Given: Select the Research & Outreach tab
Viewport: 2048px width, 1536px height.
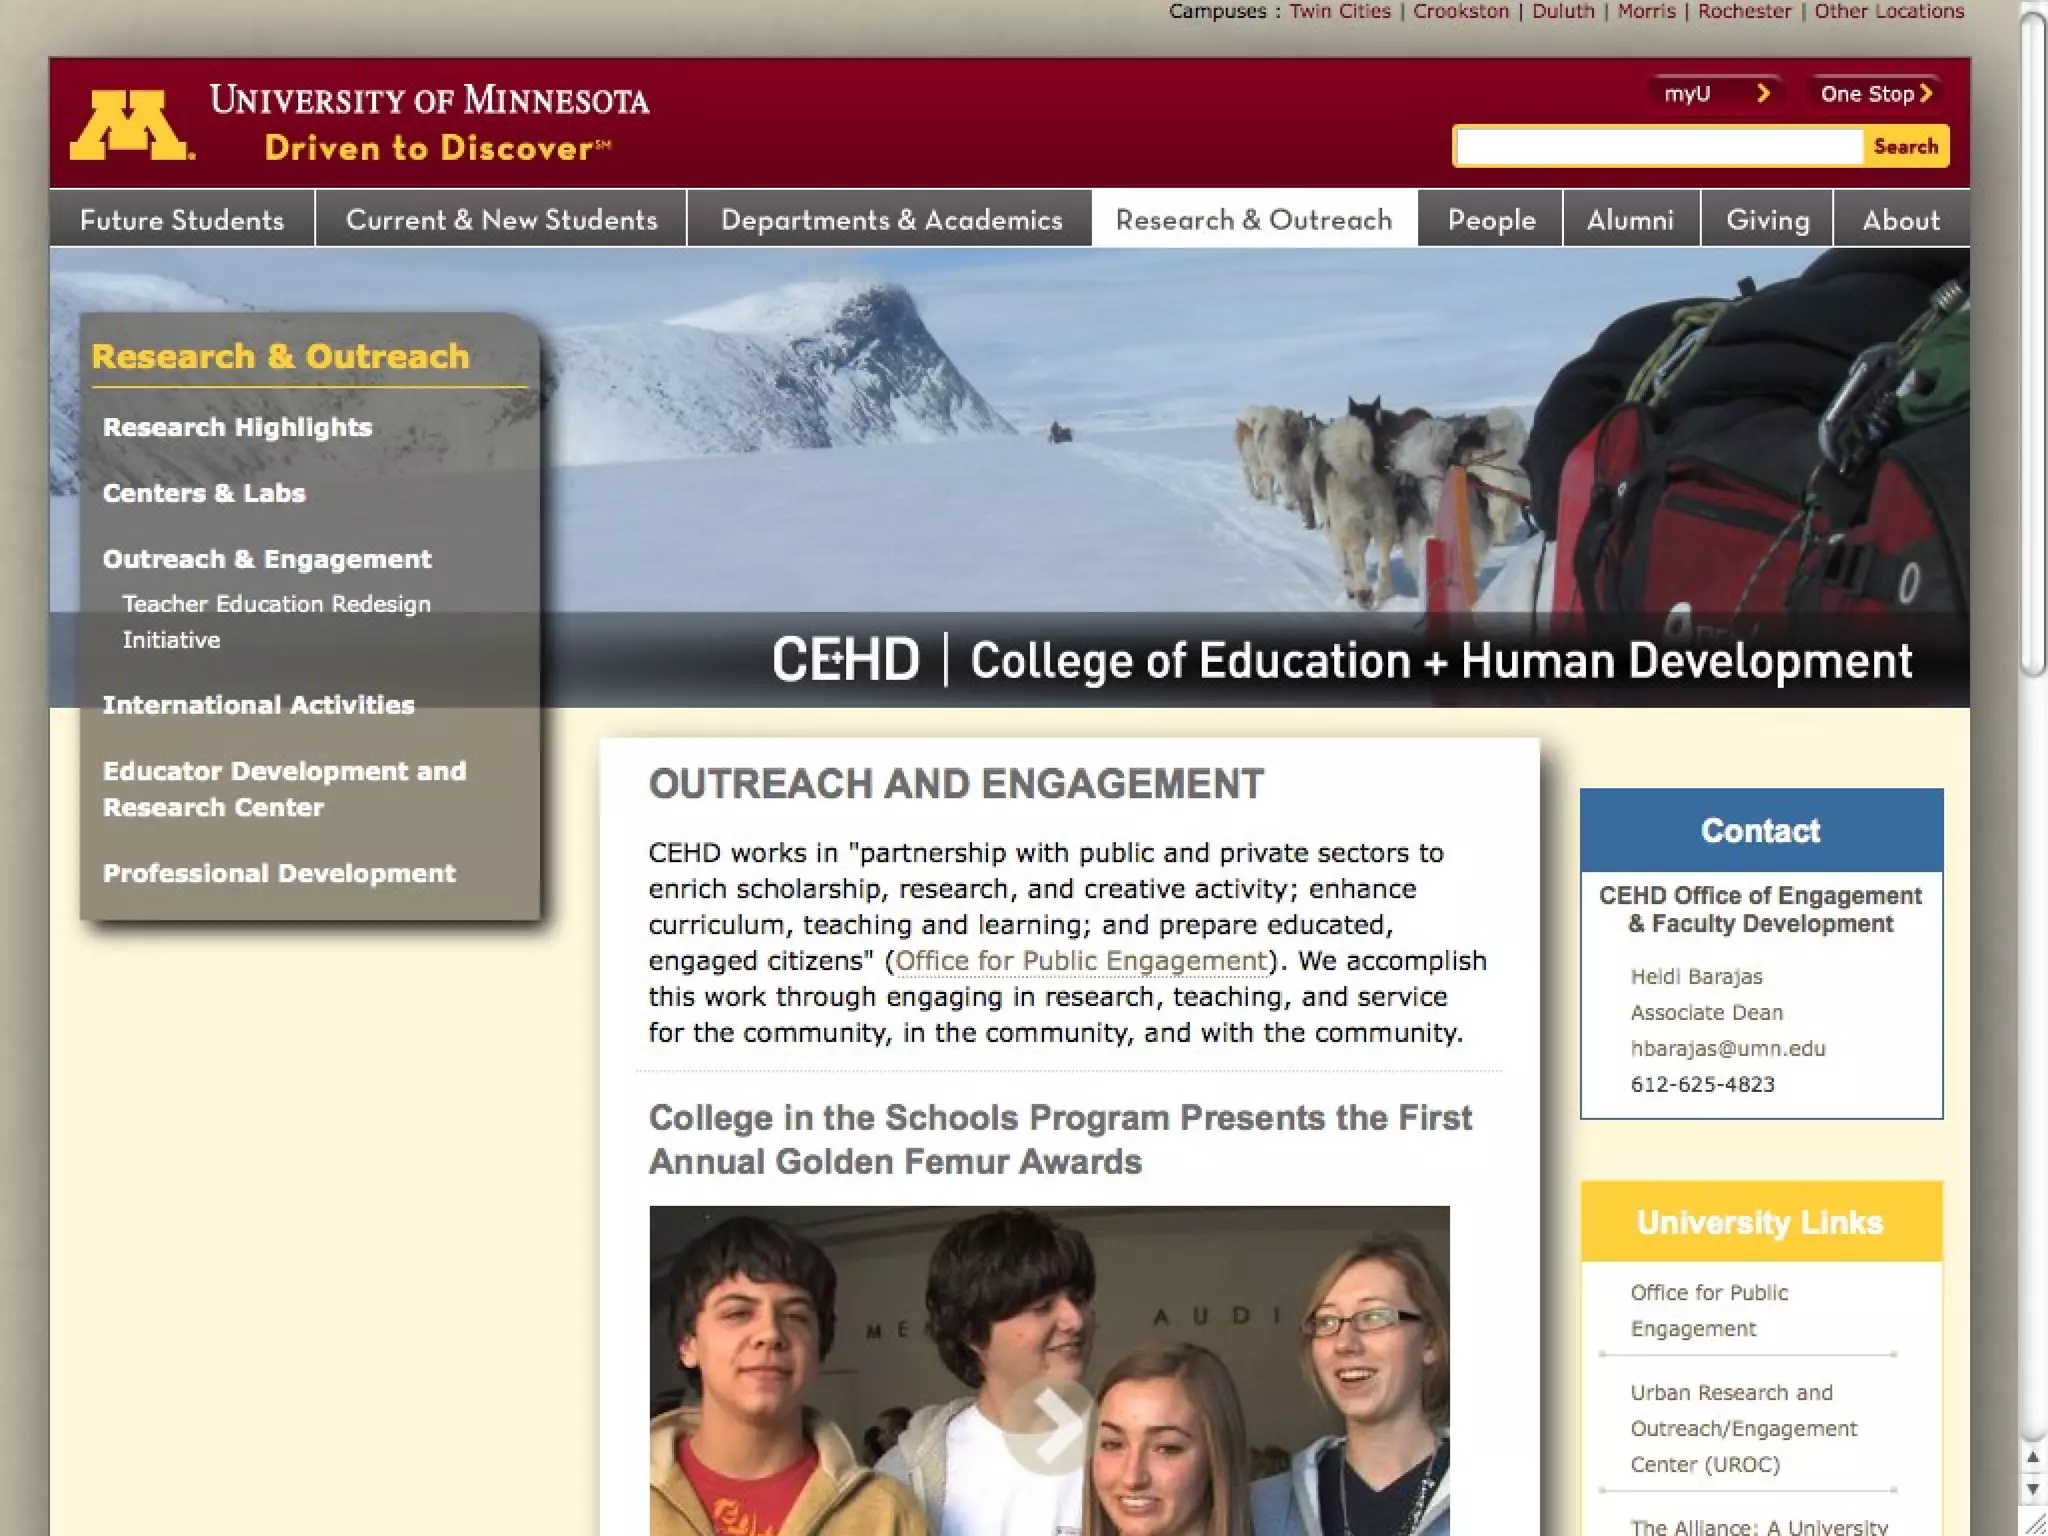Looking at the screenshot, I should point(1254,219).
